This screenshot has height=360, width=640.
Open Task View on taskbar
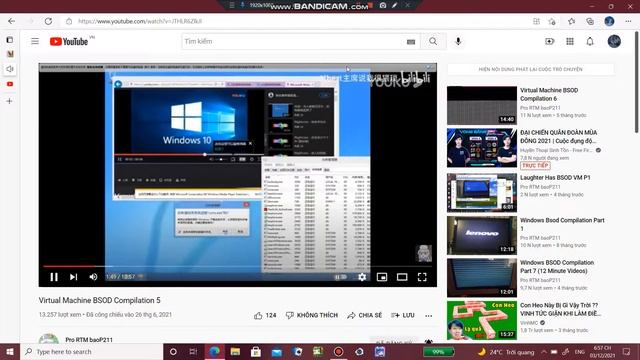[193, 352]
